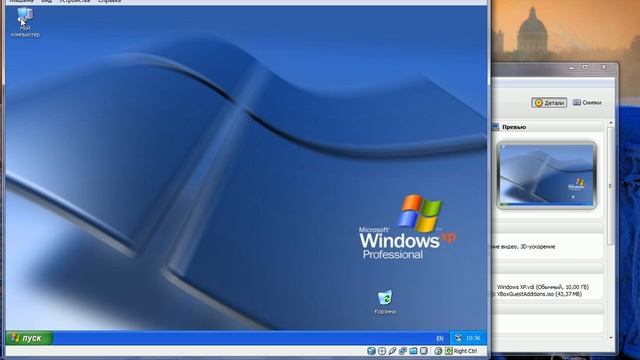The image size is (640, 360).
Task: Open the shared folders icon in VM status bar
Action: click(413, 351)
